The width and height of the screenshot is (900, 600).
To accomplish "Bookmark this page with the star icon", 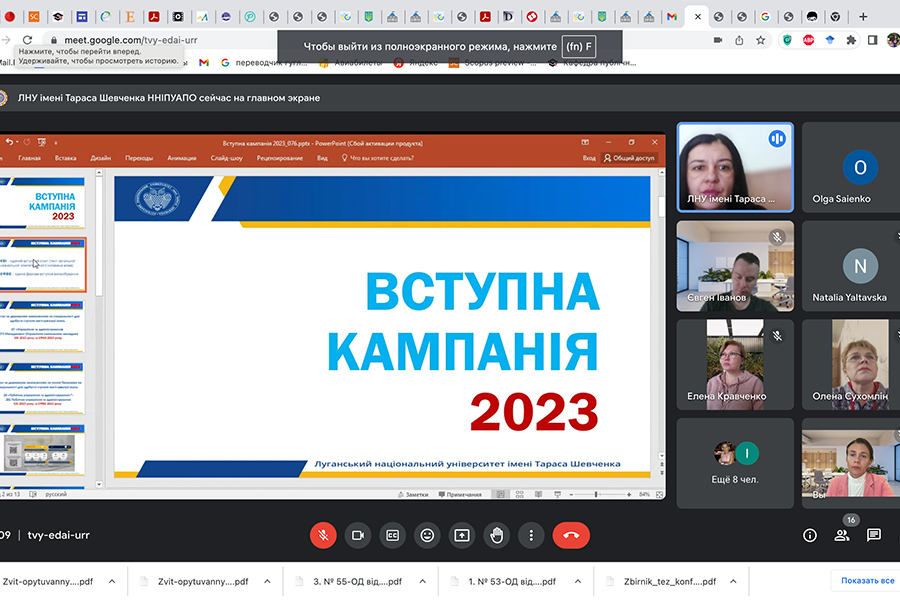I will pos(761,40).
